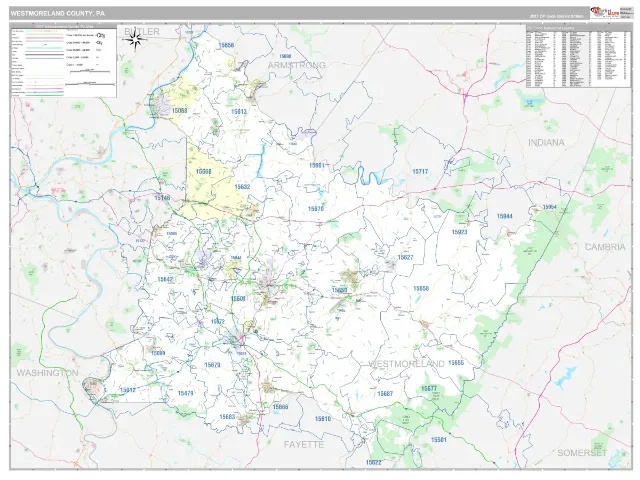This screenshot has height=480, width=640.
Task: Click ZIP code 15479 label
Action: click(x=186, y=393)
